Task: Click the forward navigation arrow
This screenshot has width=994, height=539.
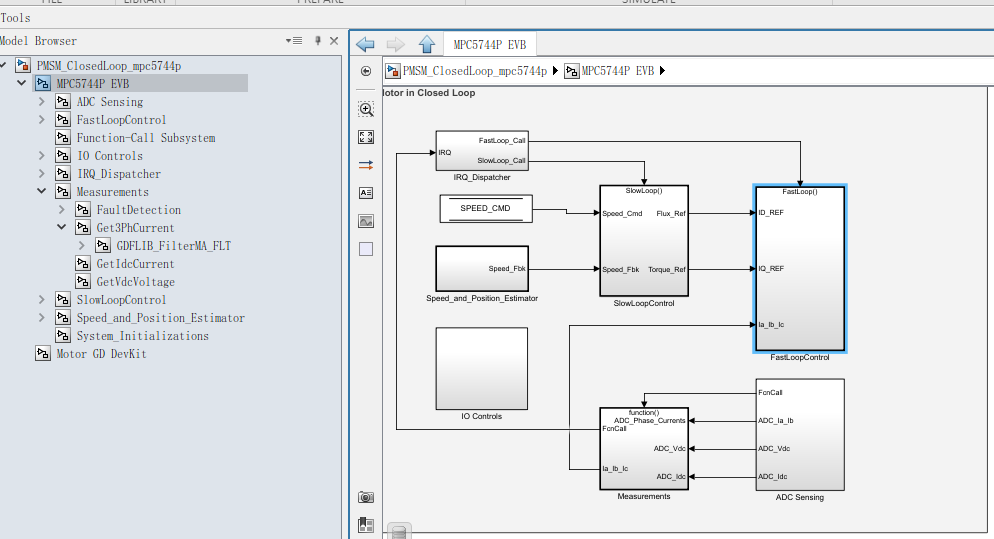Action: pyautogui.click(x=396, y=44)
